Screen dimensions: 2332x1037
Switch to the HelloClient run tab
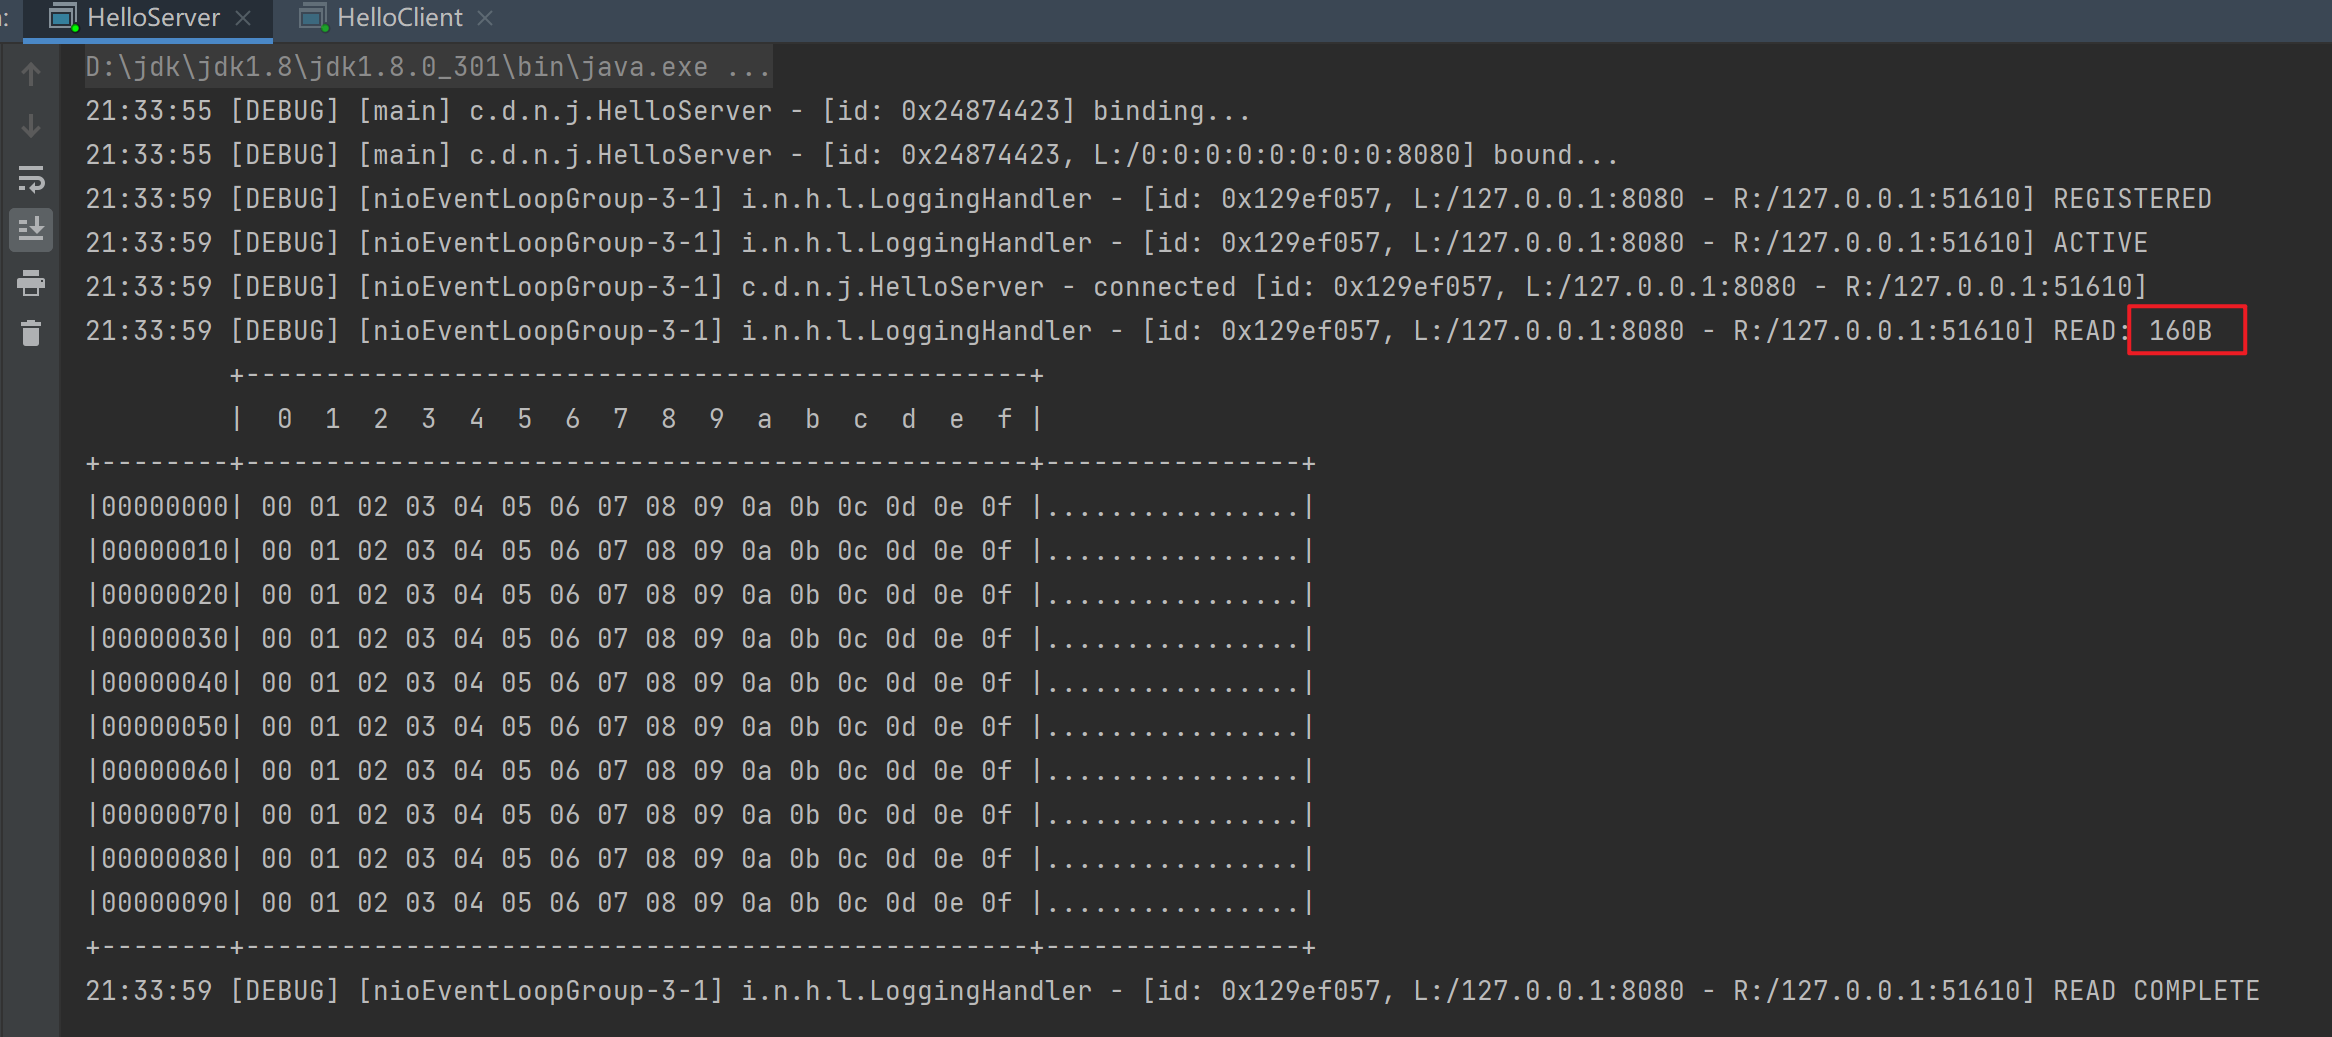click(x=398, y=18)
